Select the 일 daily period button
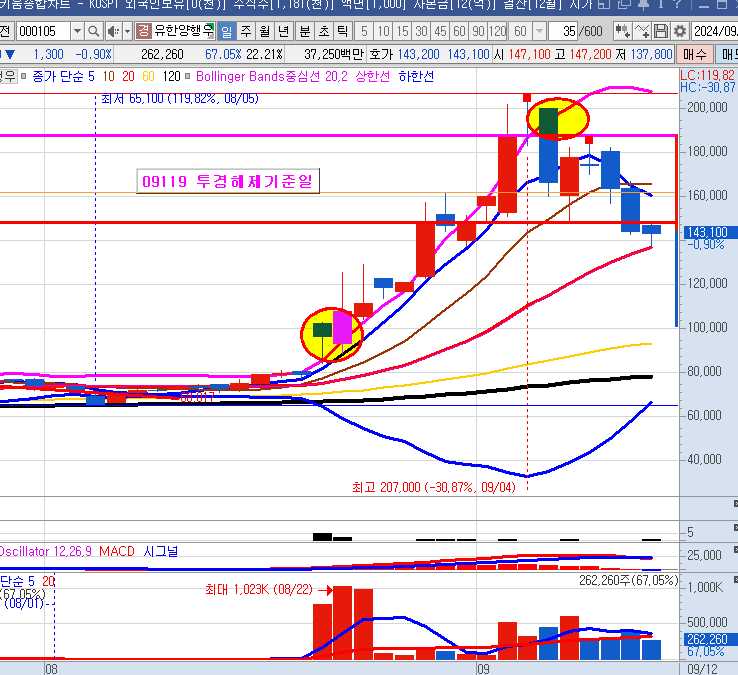 [226, 31]
